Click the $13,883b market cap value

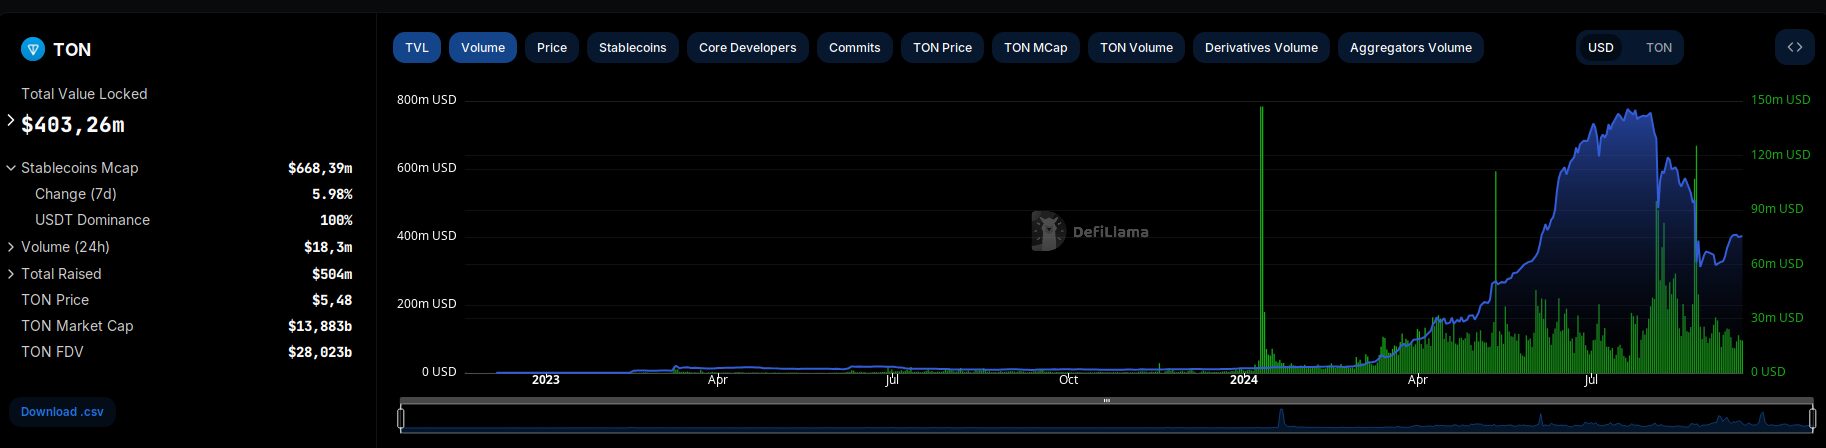pyautogui.click(x=320, y=326)
